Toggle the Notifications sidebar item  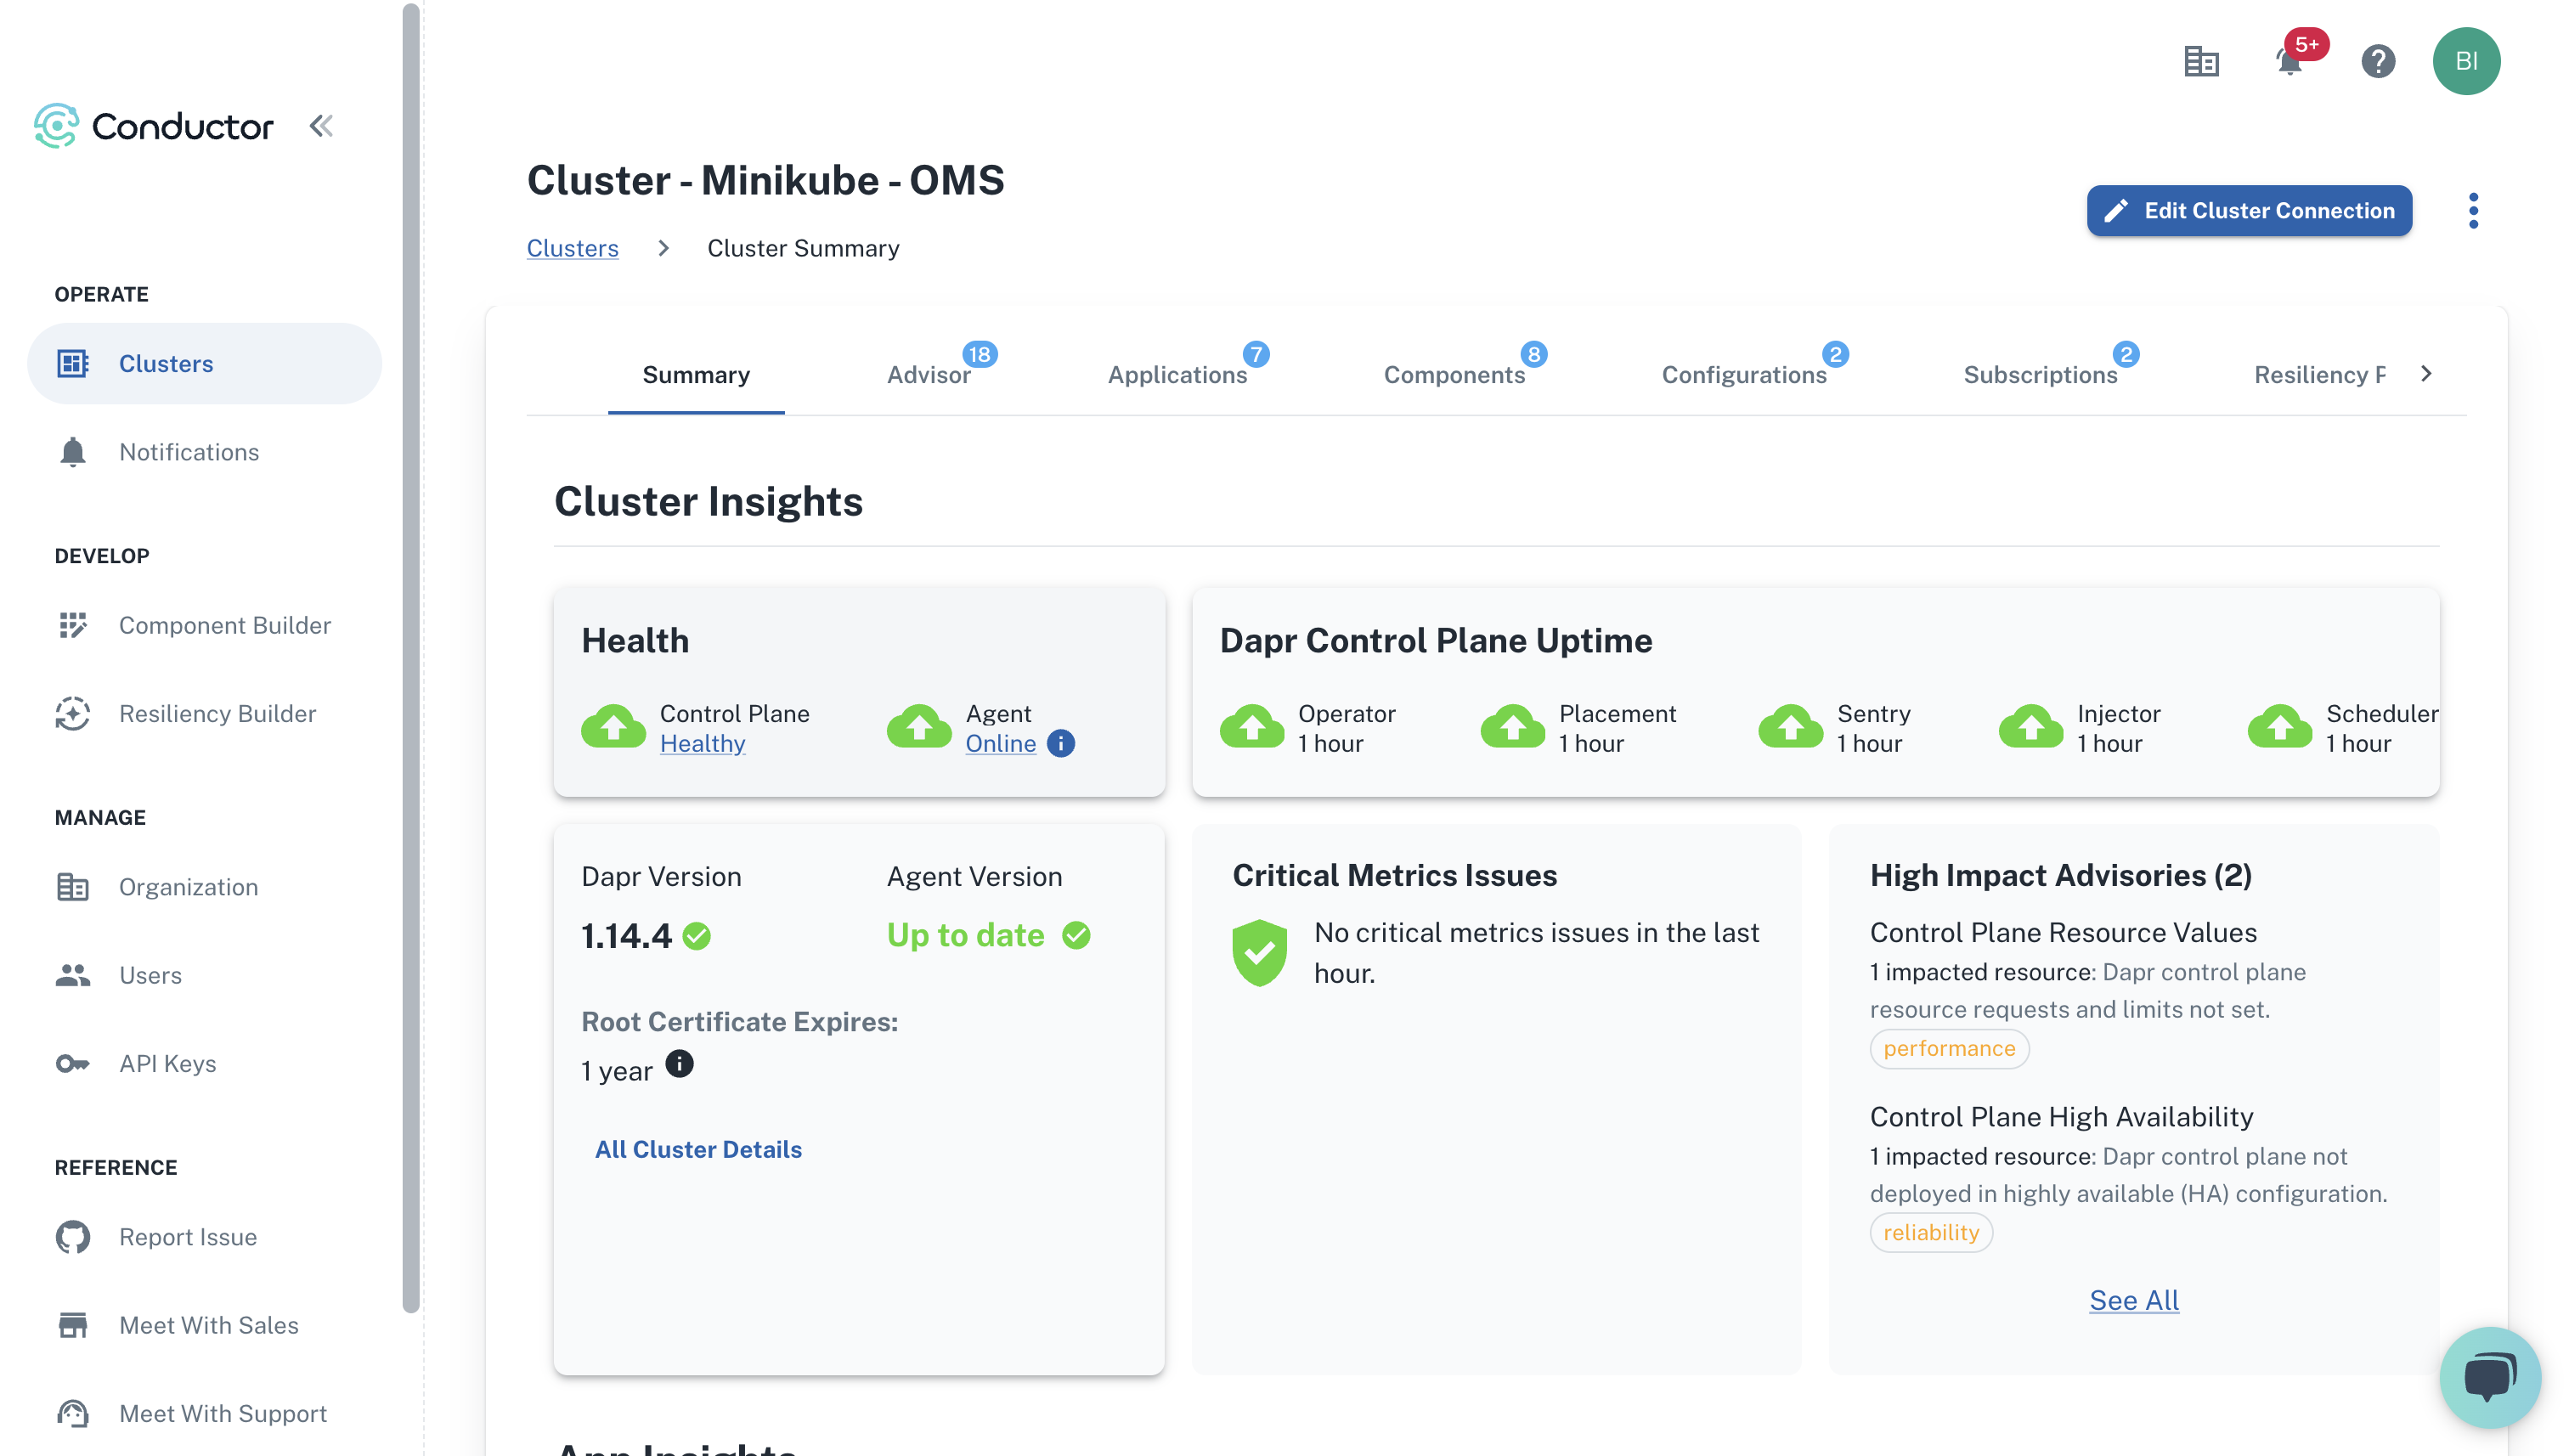click(x=189, y=452)
